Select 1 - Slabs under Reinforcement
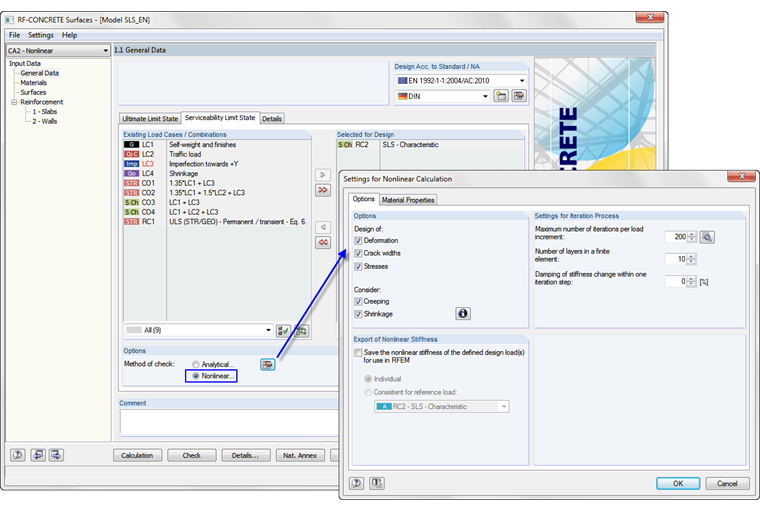This screenshot has height=512, width=760. tap(45, 112)
